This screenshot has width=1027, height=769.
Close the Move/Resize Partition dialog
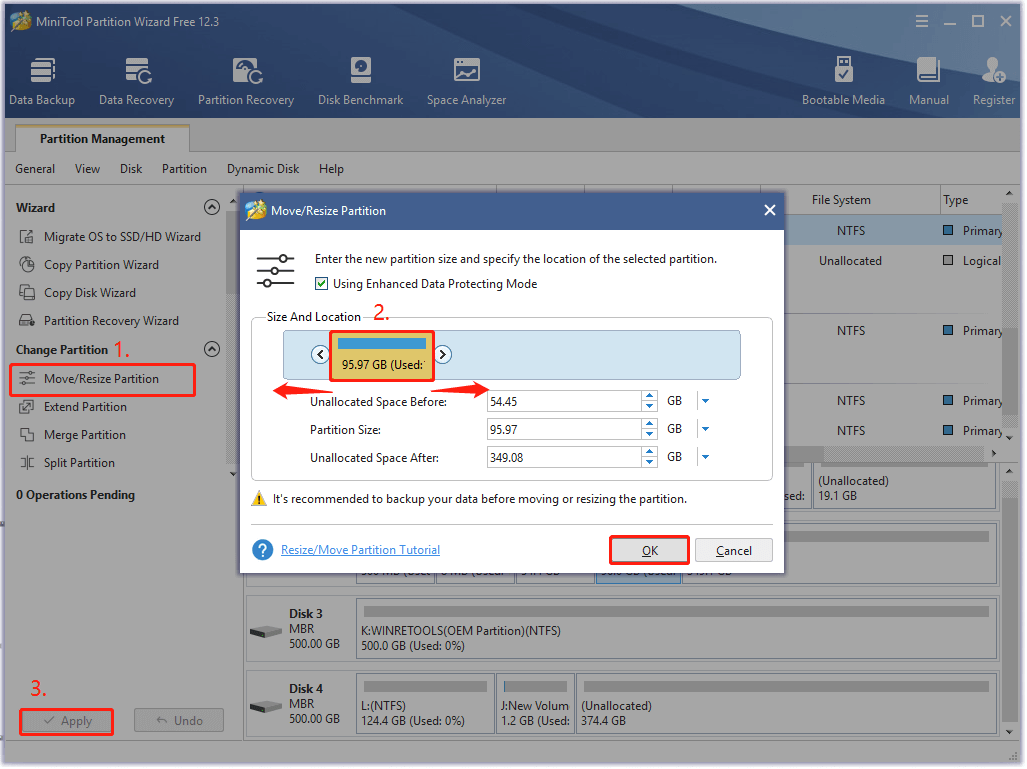pyautogui.click(x=770, y=210)
